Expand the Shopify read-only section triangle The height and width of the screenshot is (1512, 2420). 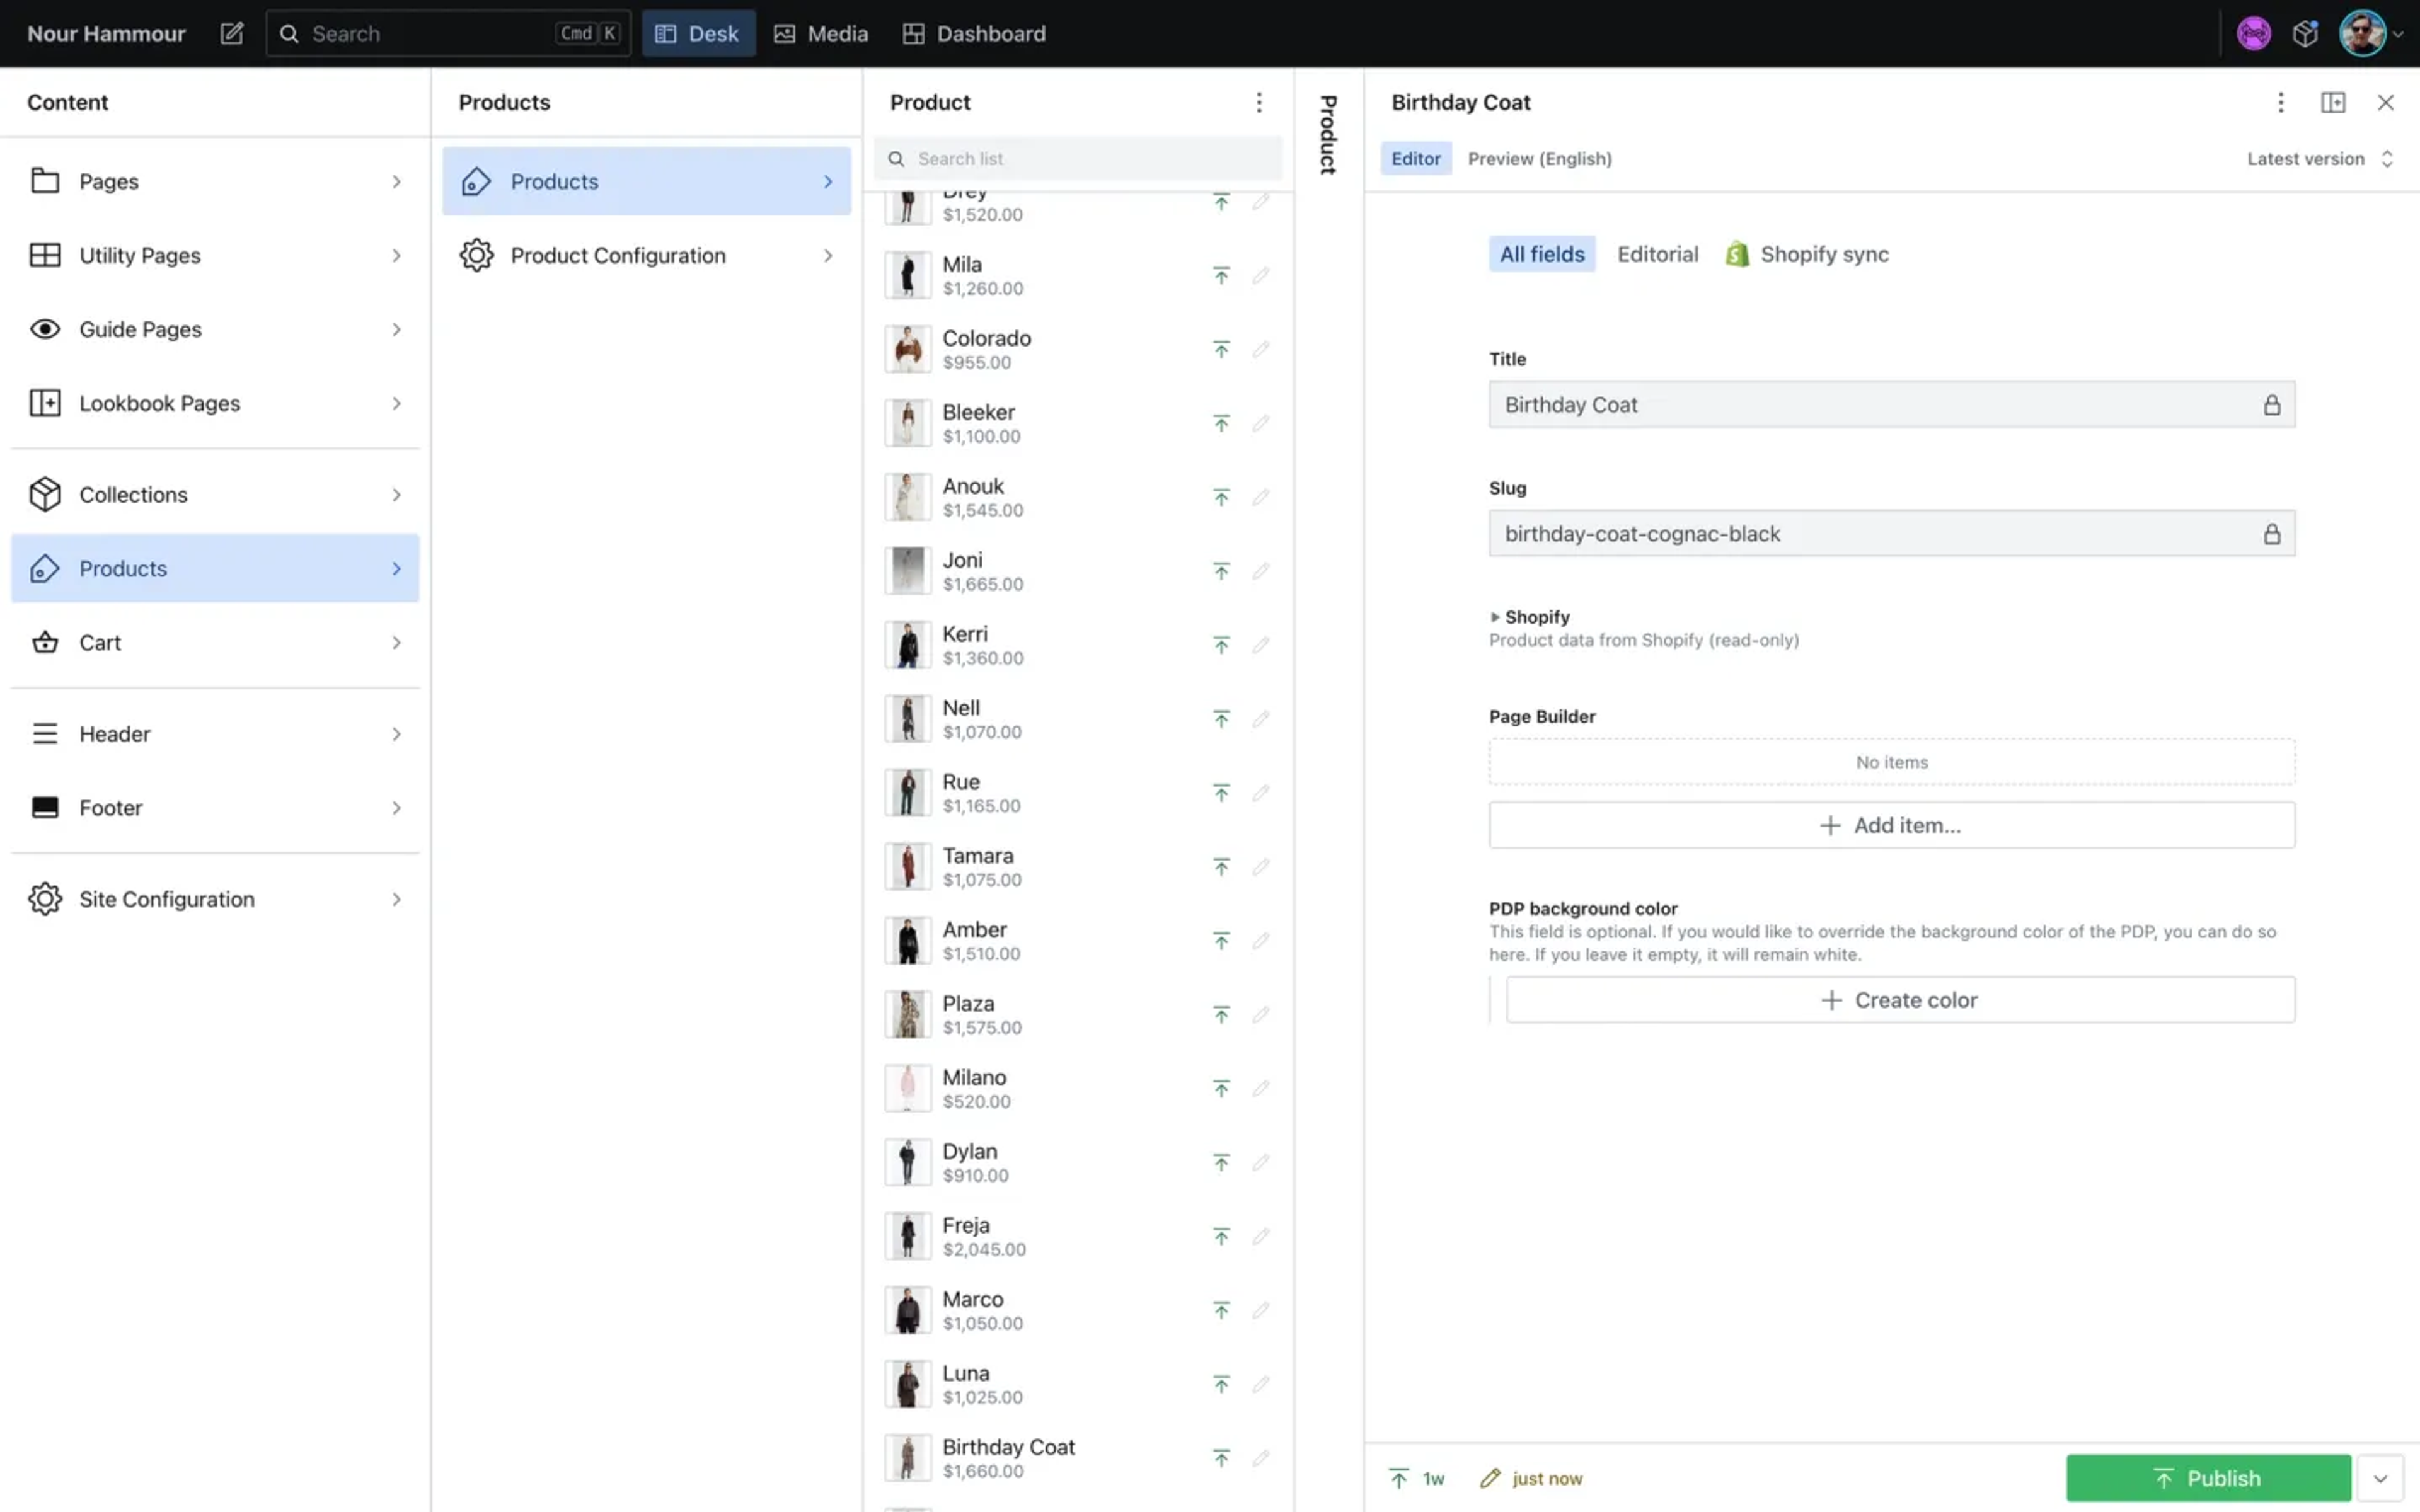(1495, 617)
